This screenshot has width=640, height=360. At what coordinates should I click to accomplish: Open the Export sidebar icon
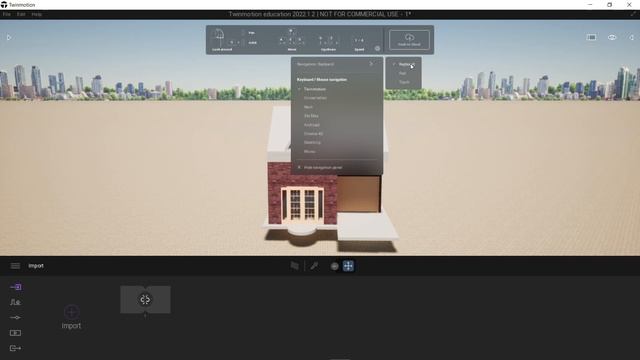tap(16, 348)
